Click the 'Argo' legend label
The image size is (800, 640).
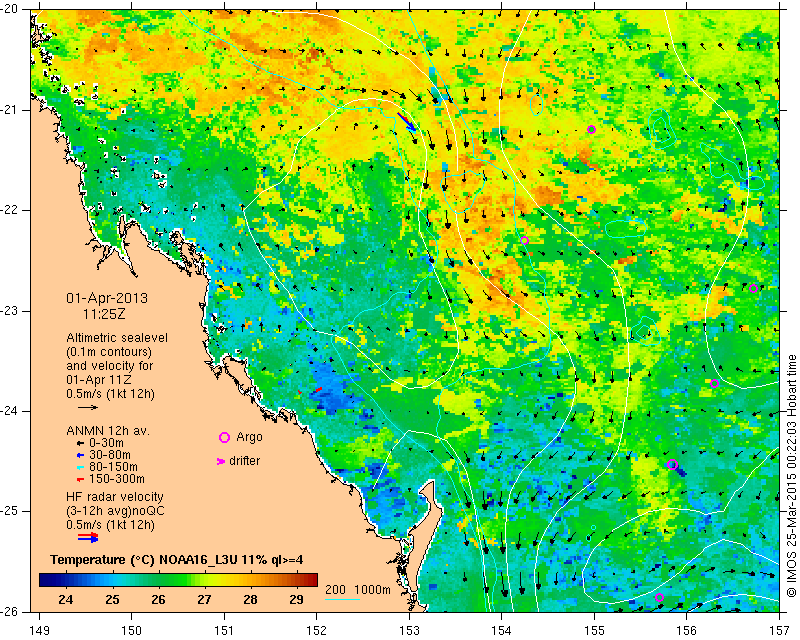(249, 437)
